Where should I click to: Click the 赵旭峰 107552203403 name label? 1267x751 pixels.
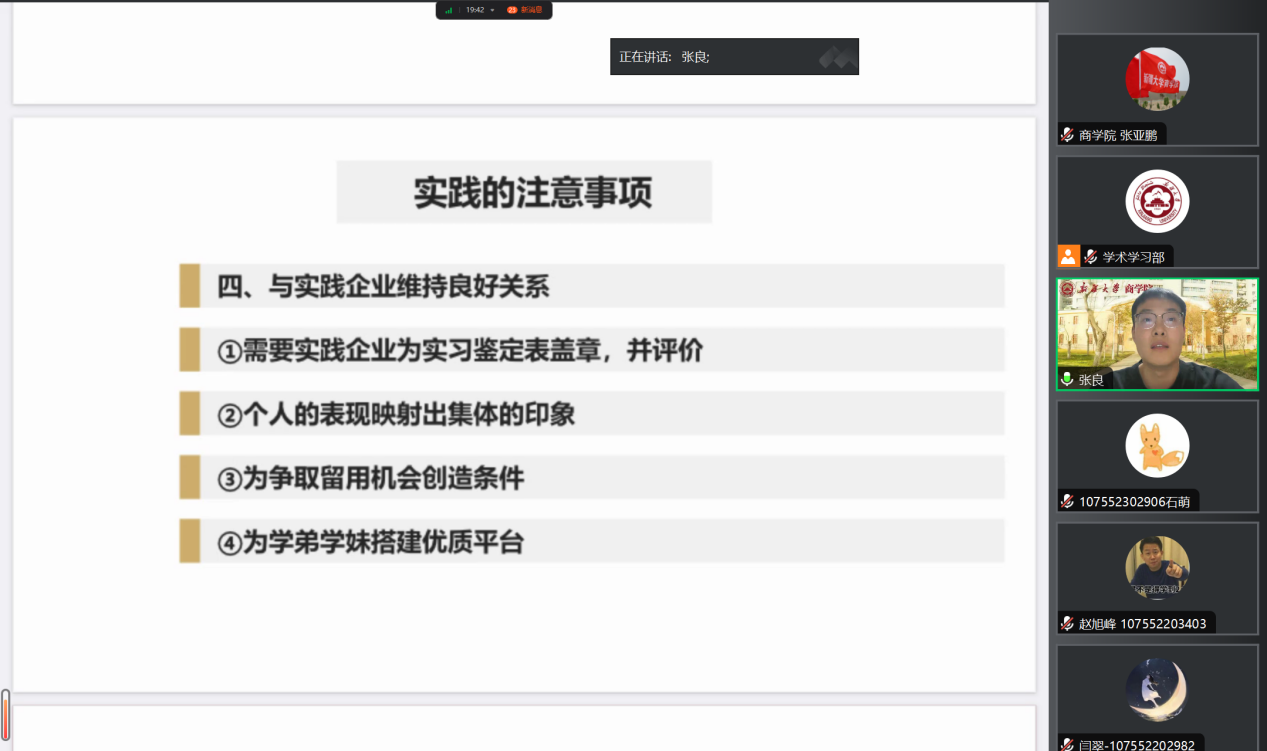pos(1142,623)
